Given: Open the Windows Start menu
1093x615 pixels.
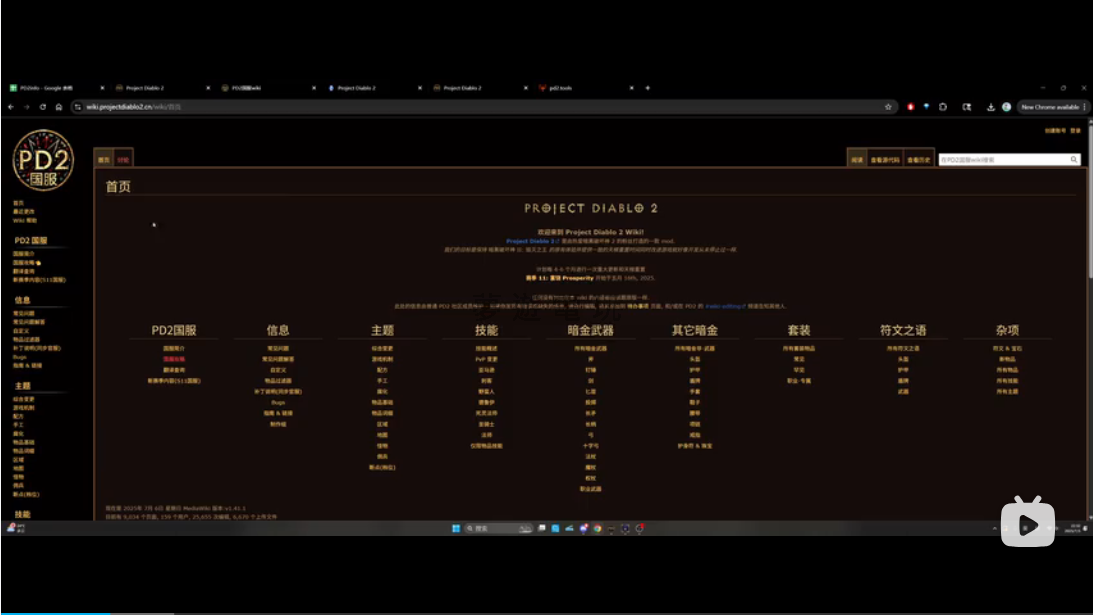Looking at the screenshot, I should (455, 528).
